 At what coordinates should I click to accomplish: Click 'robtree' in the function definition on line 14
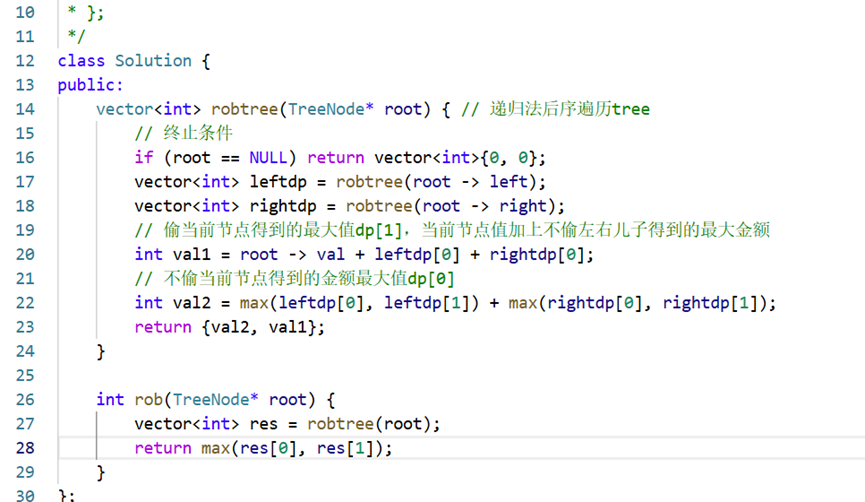click(244, 109)
